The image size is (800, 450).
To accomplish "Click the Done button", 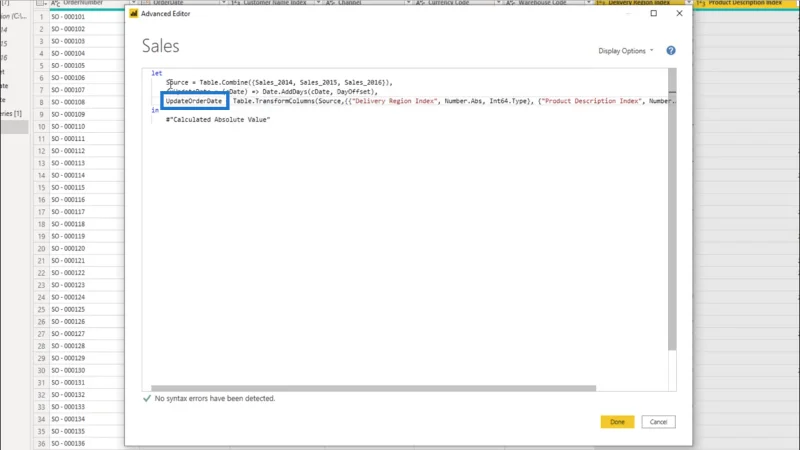I will (x=617, y=422).
